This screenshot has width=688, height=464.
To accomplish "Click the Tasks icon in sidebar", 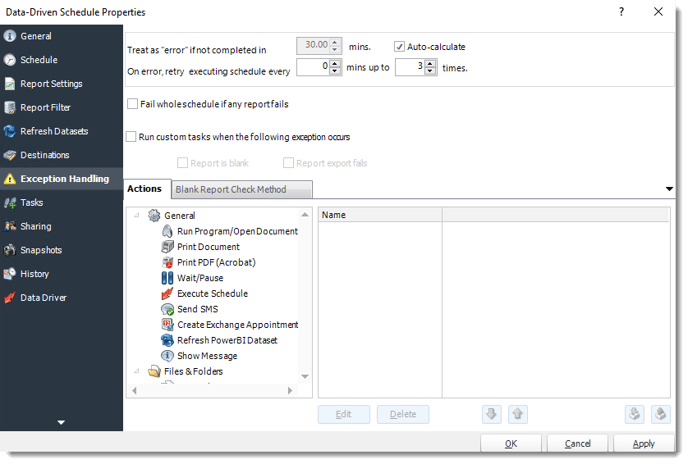I will [10, 203].
